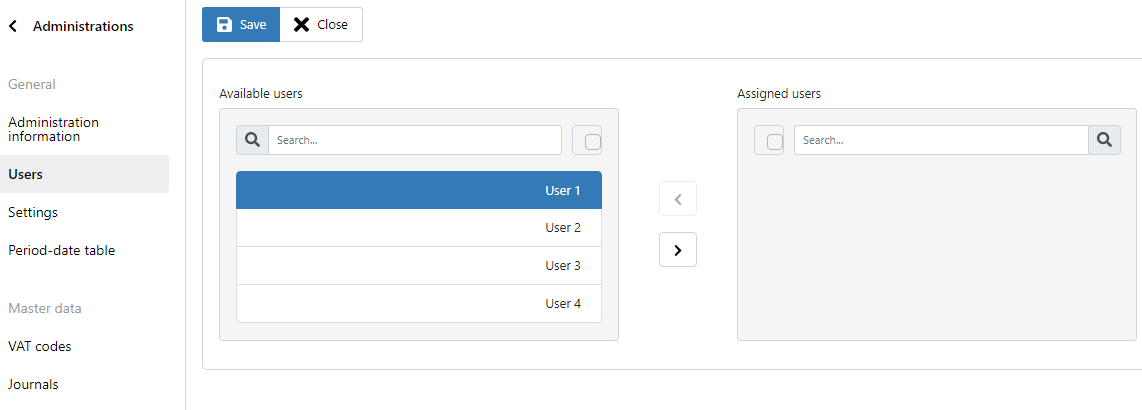
Task: Move selected user right with arrow button
Action: coord(678,250)
